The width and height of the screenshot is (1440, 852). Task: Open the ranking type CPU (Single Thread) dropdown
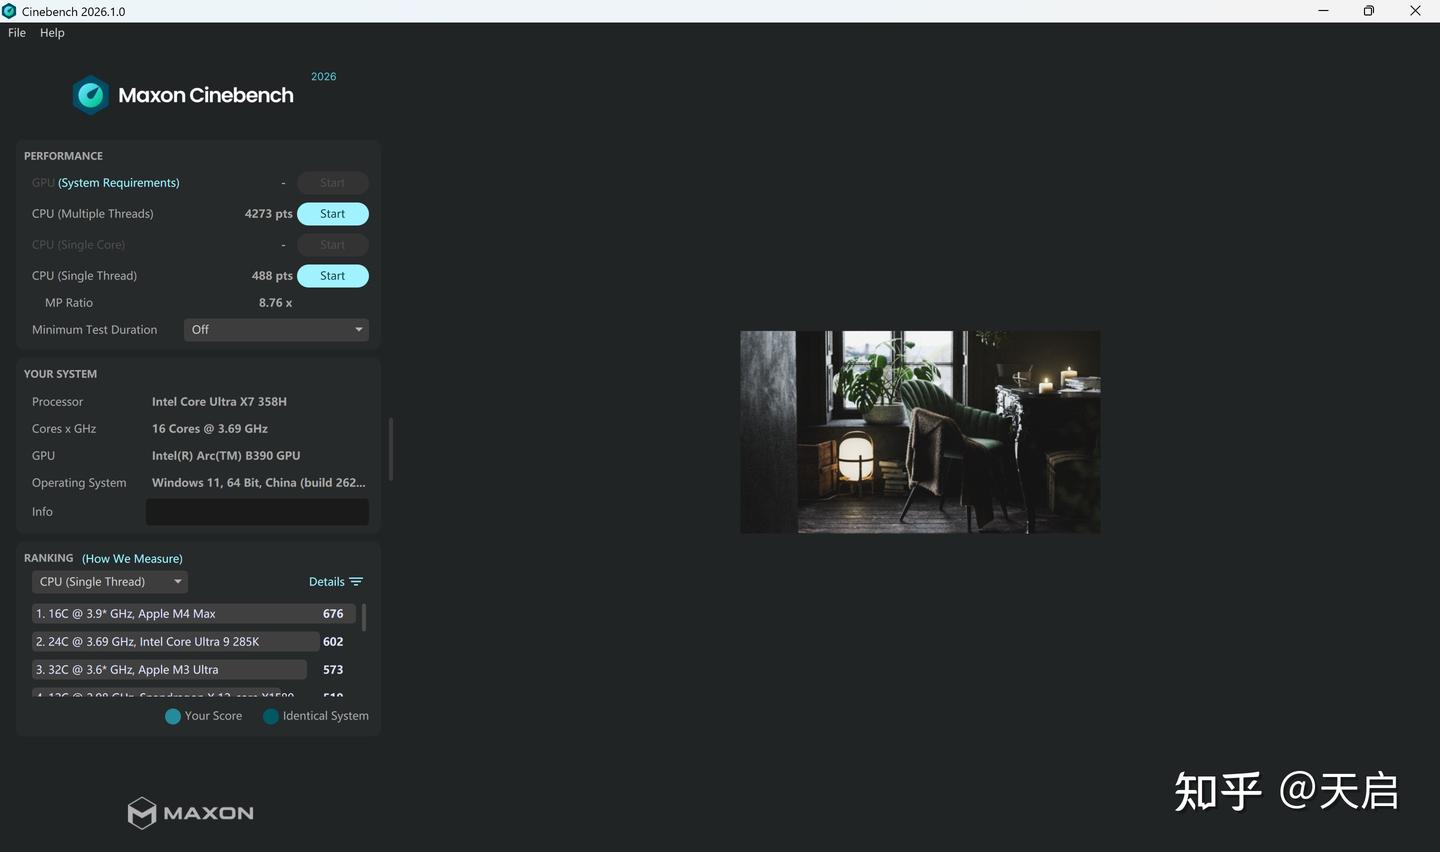[x=110, y=582]
